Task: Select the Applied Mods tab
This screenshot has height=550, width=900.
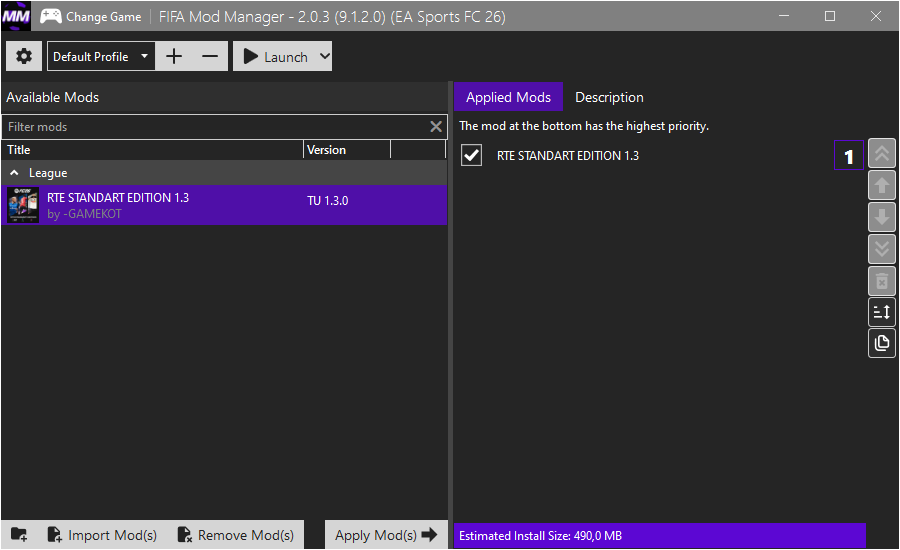Action: pyautogui.click(x=508, y=97)
